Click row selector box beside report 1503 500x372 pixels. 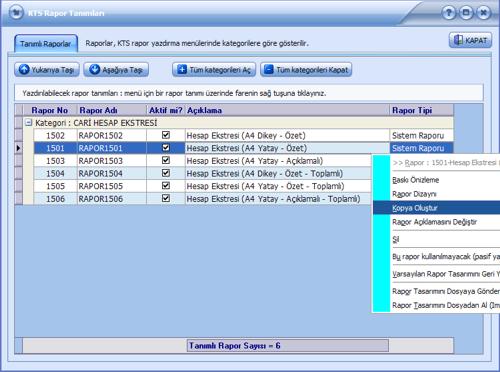[19, 161]
